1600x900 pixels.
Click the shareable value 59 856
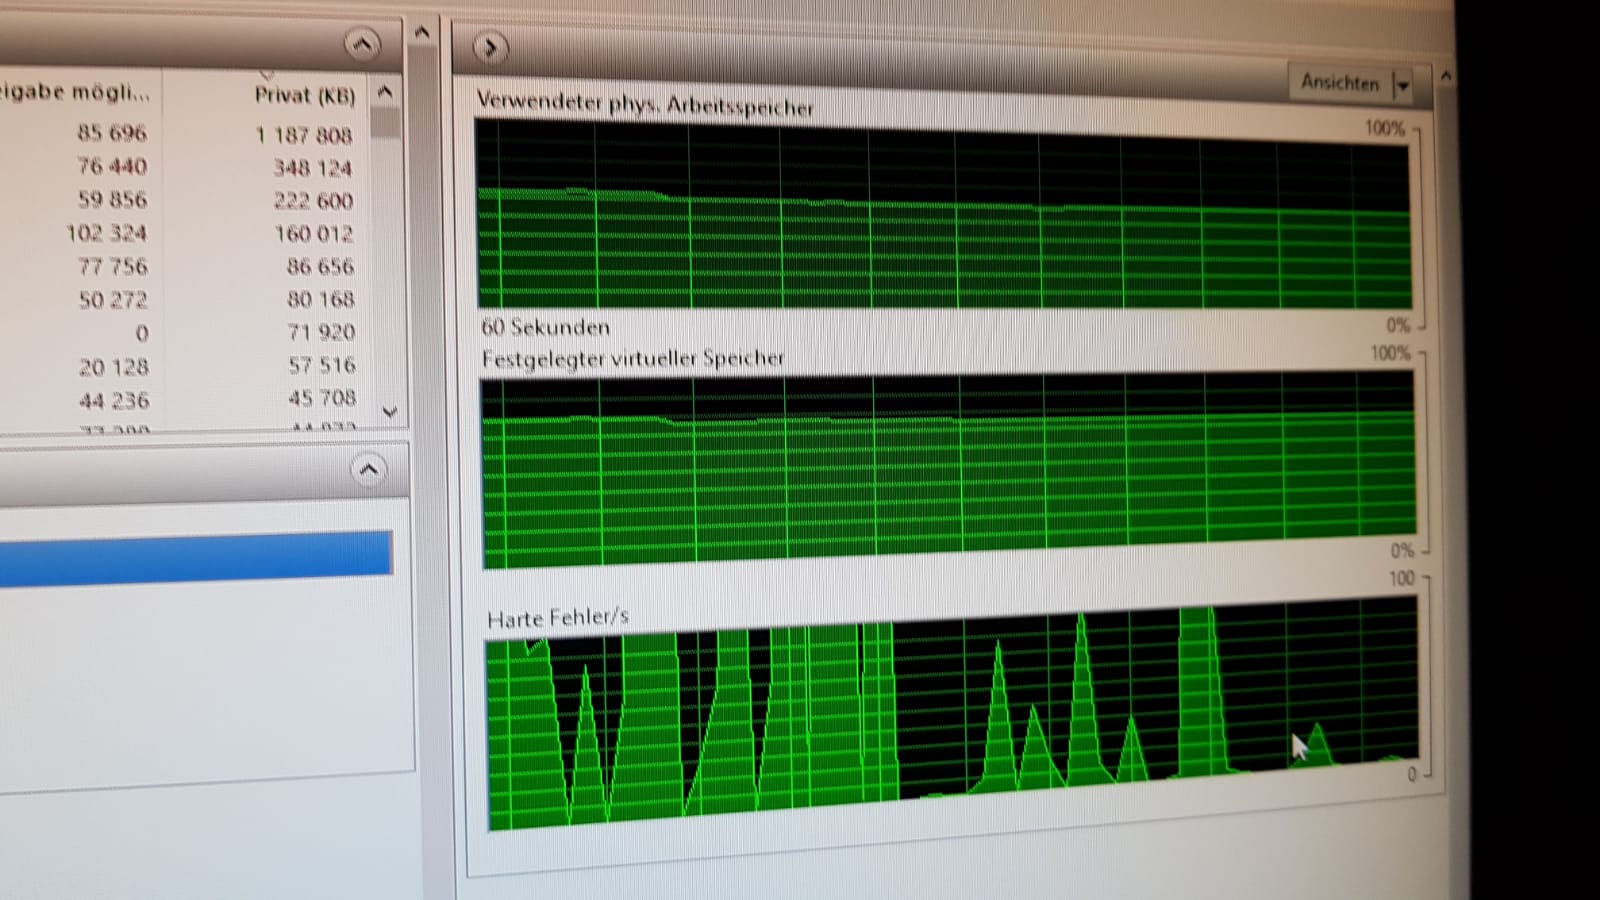(112, 199)
